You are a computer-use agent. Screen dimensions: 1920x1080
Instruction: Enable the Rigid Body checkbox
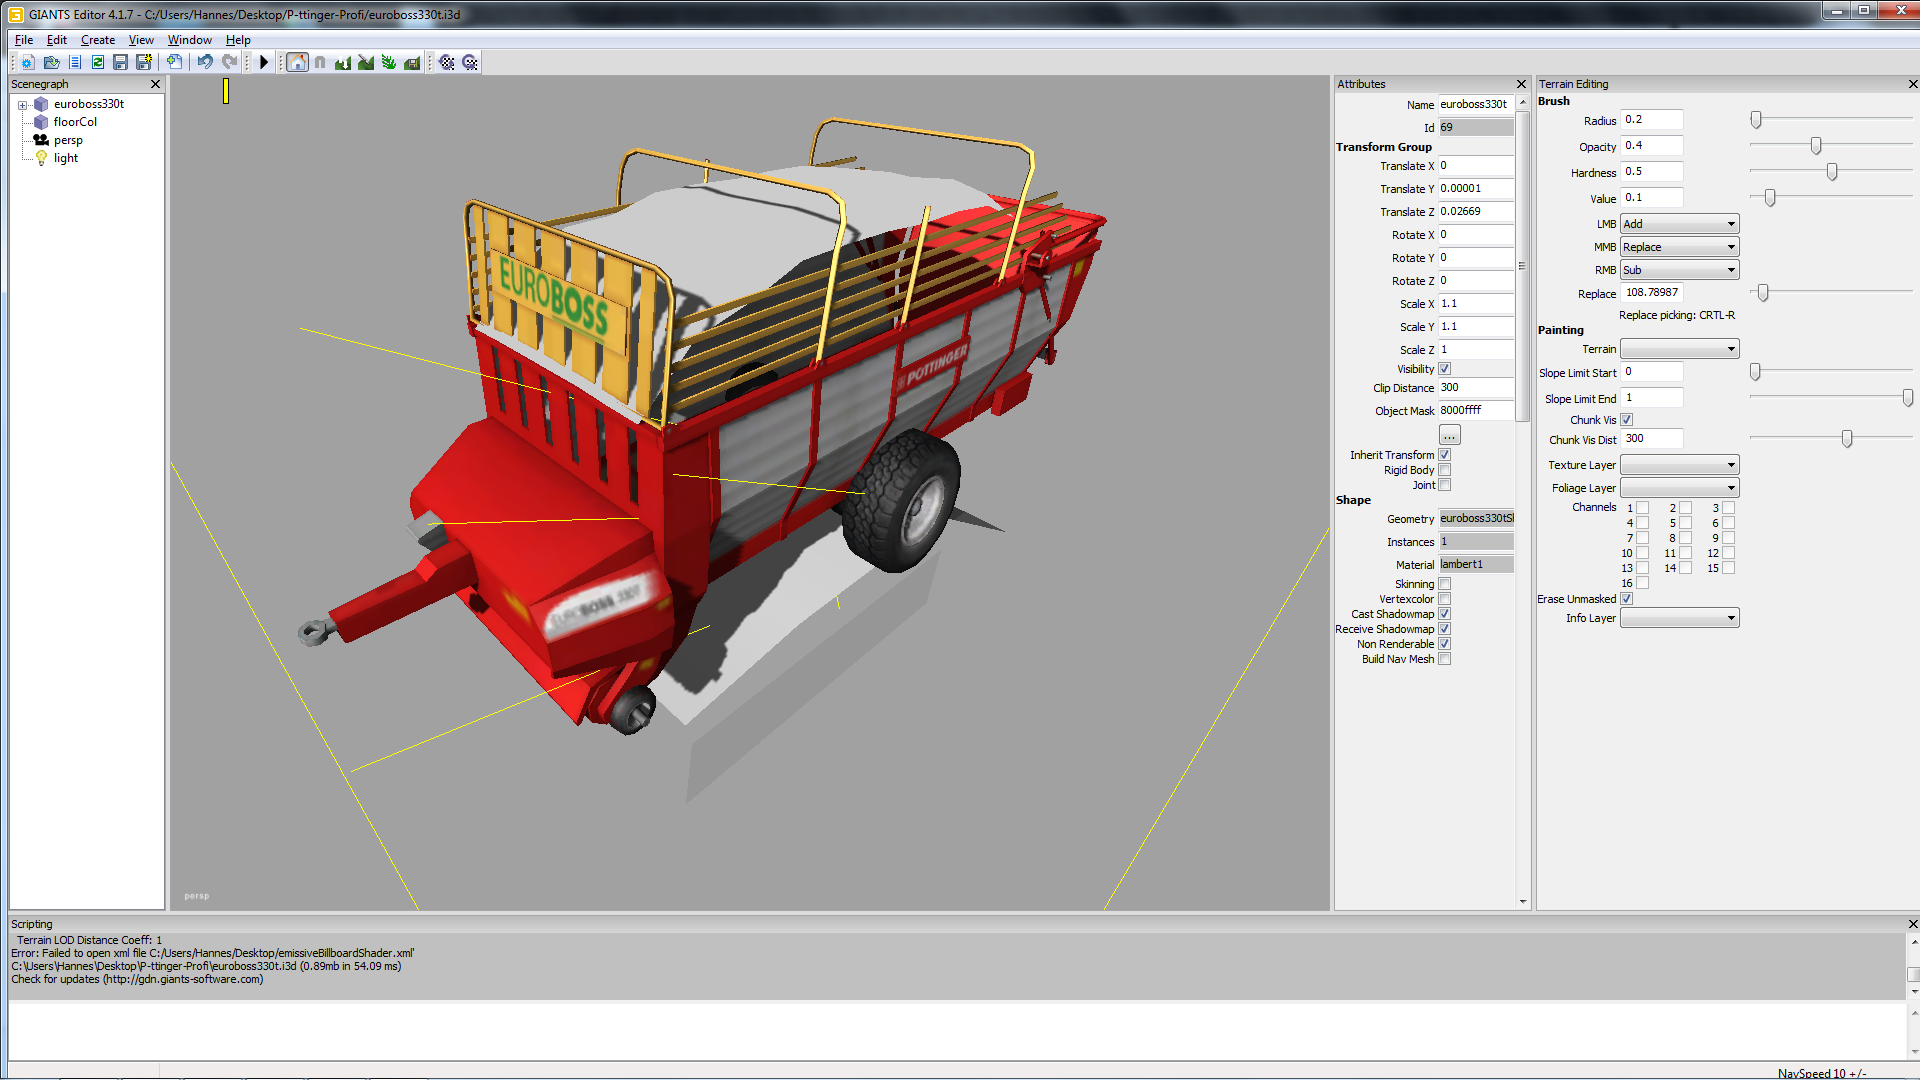click(1445, 470)
